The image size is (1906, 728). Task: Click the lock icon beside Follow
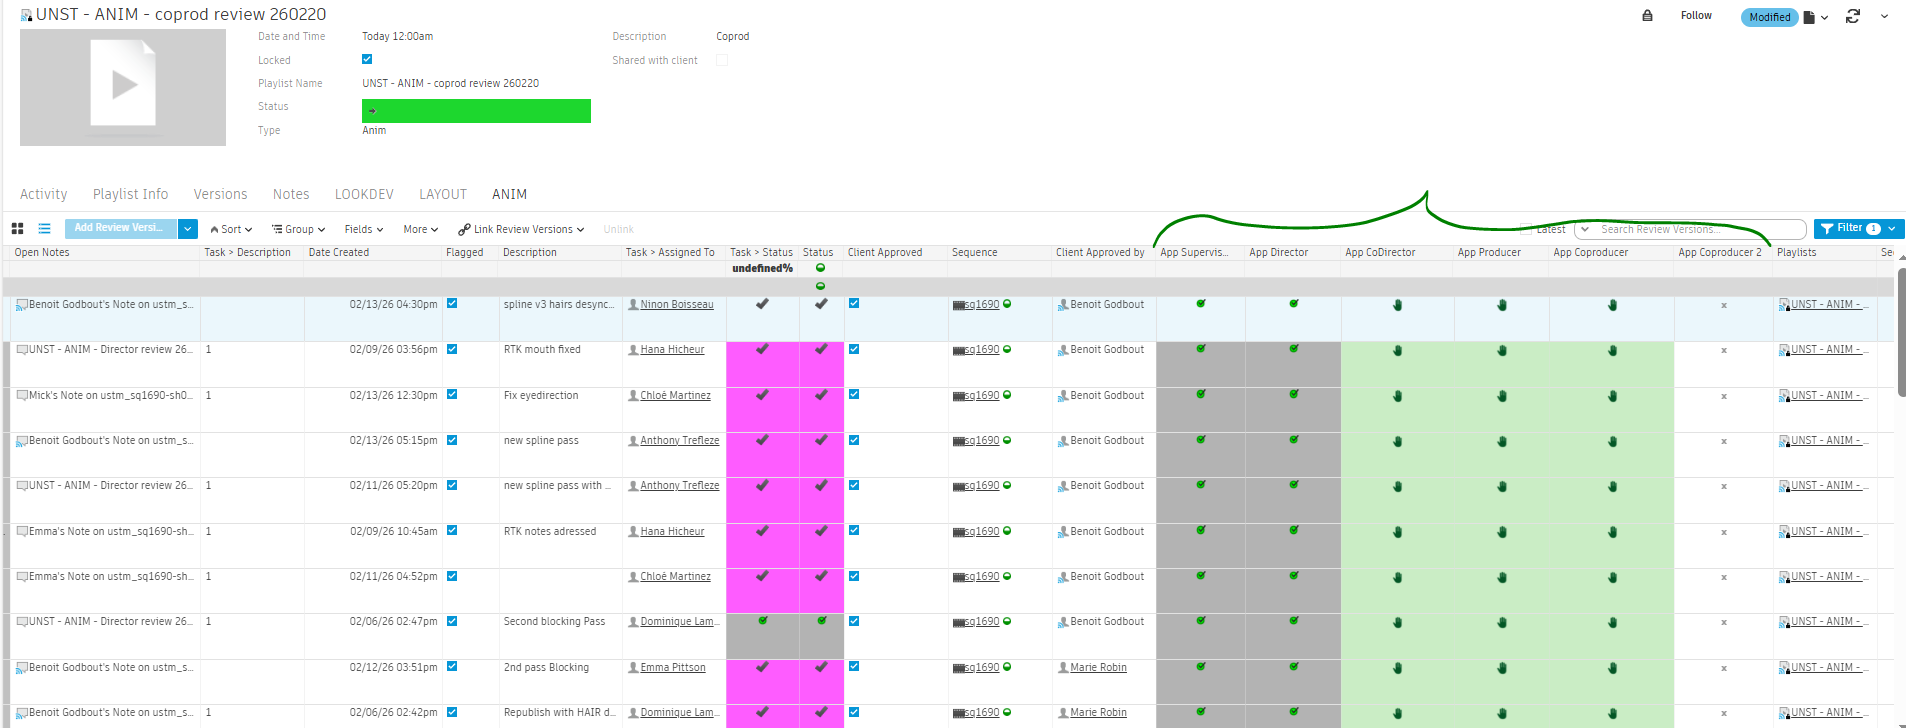(x=1647, y=16)
